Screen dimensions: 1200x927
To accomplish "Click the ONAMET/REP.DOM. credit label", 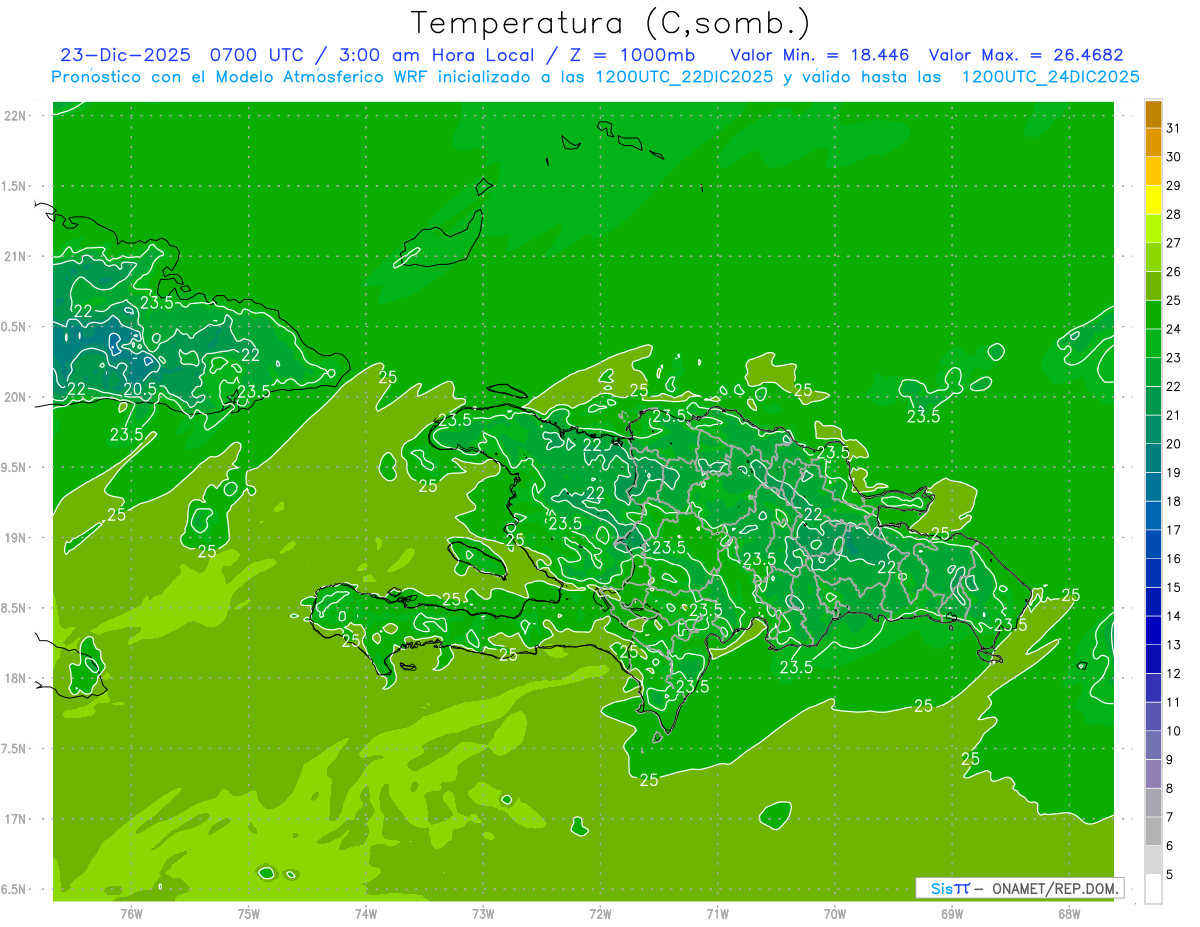I will click(x=1054, y=888).
